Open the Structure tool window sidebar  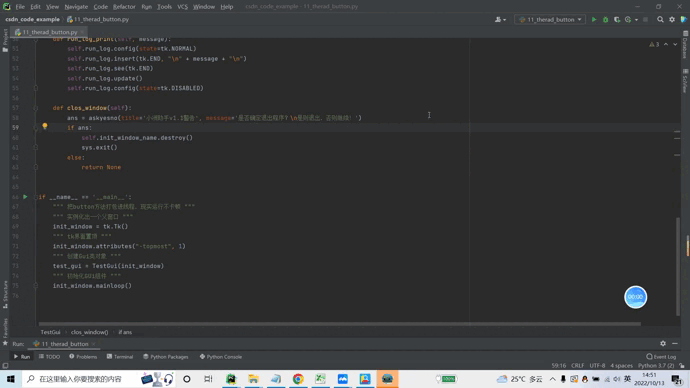pos(5,294)
